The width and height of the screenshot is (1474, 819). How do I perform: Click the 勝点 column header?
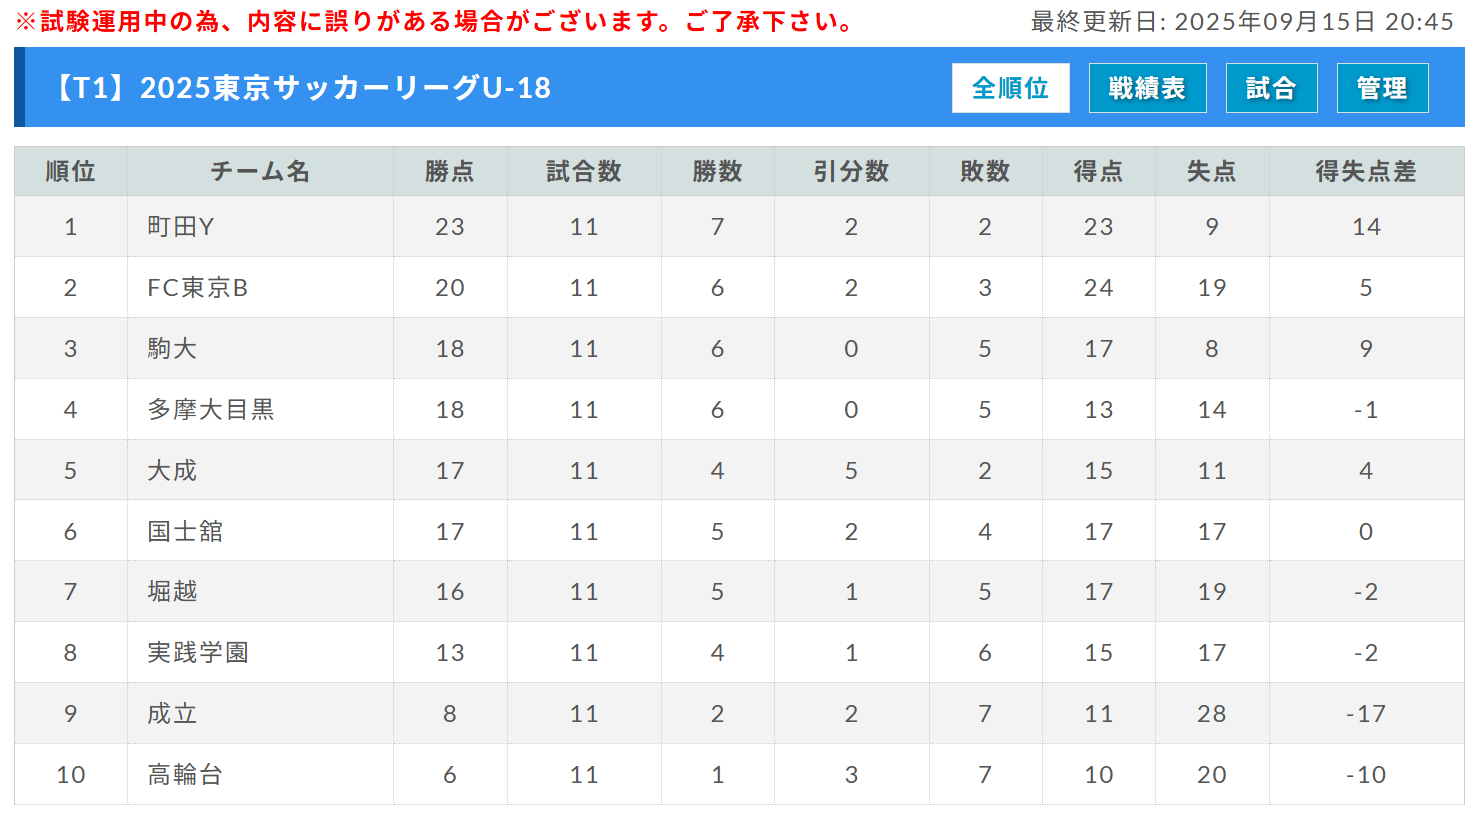450,172
